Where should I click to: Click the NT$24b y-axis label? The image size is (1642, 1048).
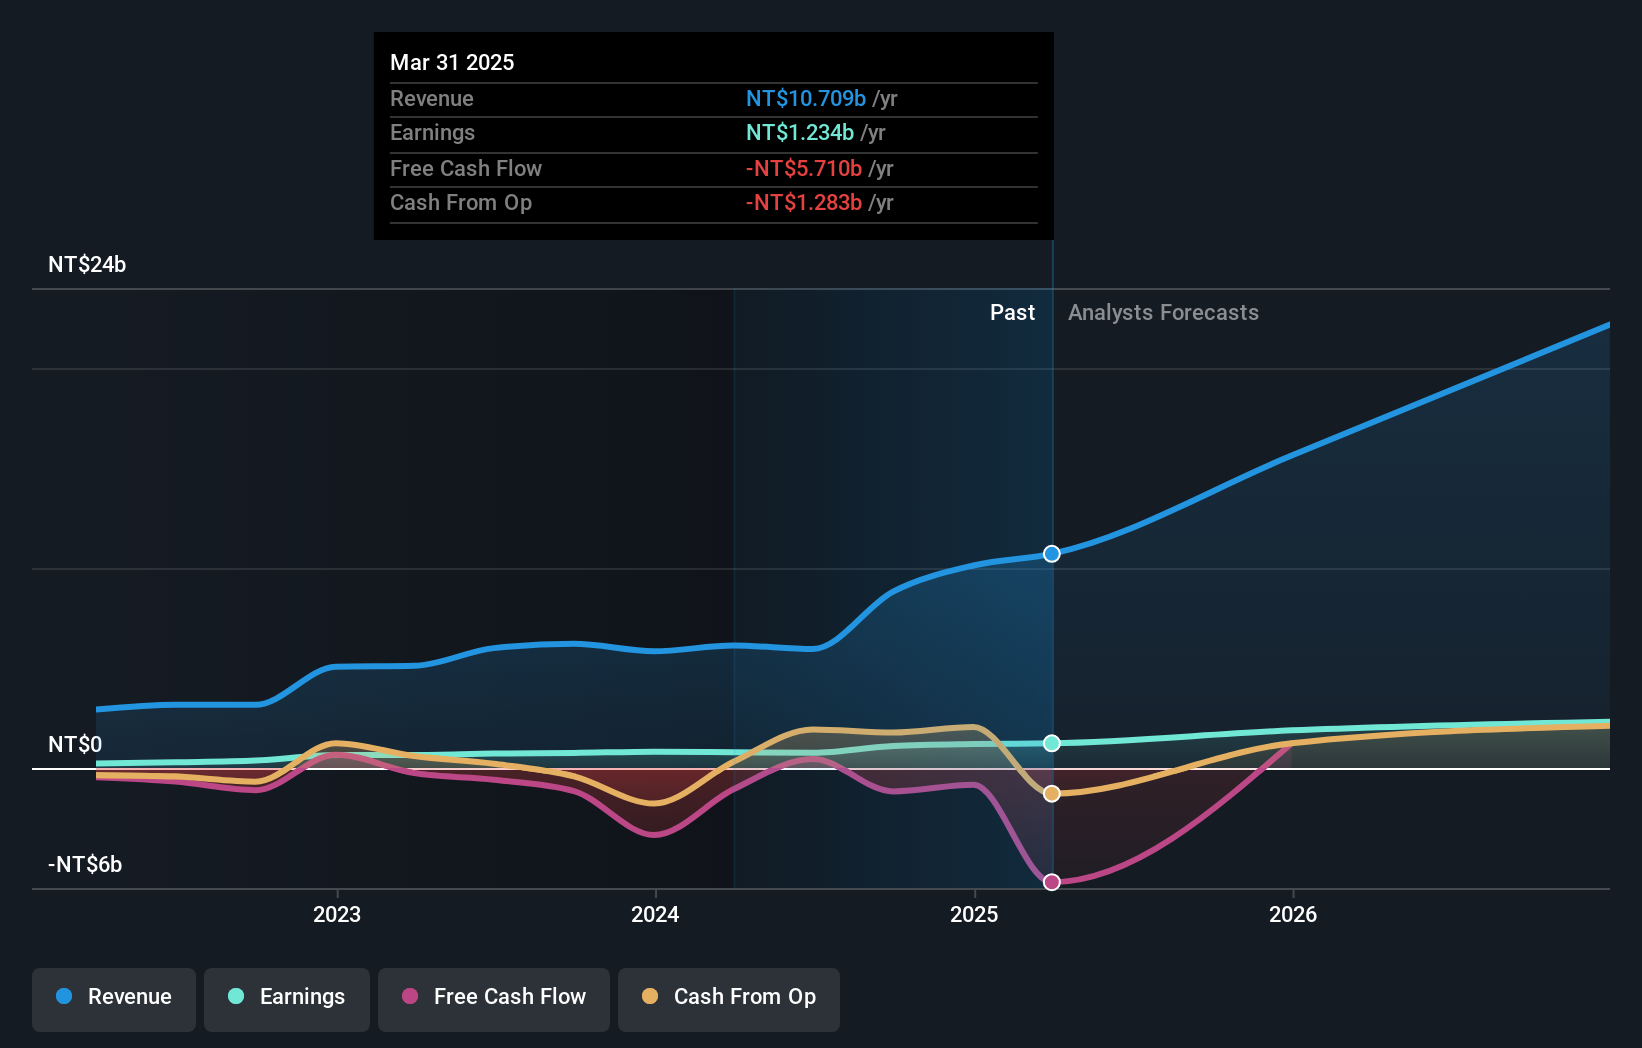pos(87,265)
